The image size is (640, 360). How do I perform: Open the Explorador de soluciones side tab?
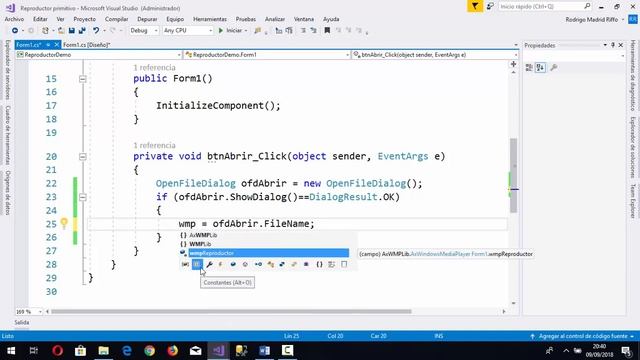(633, 147)
